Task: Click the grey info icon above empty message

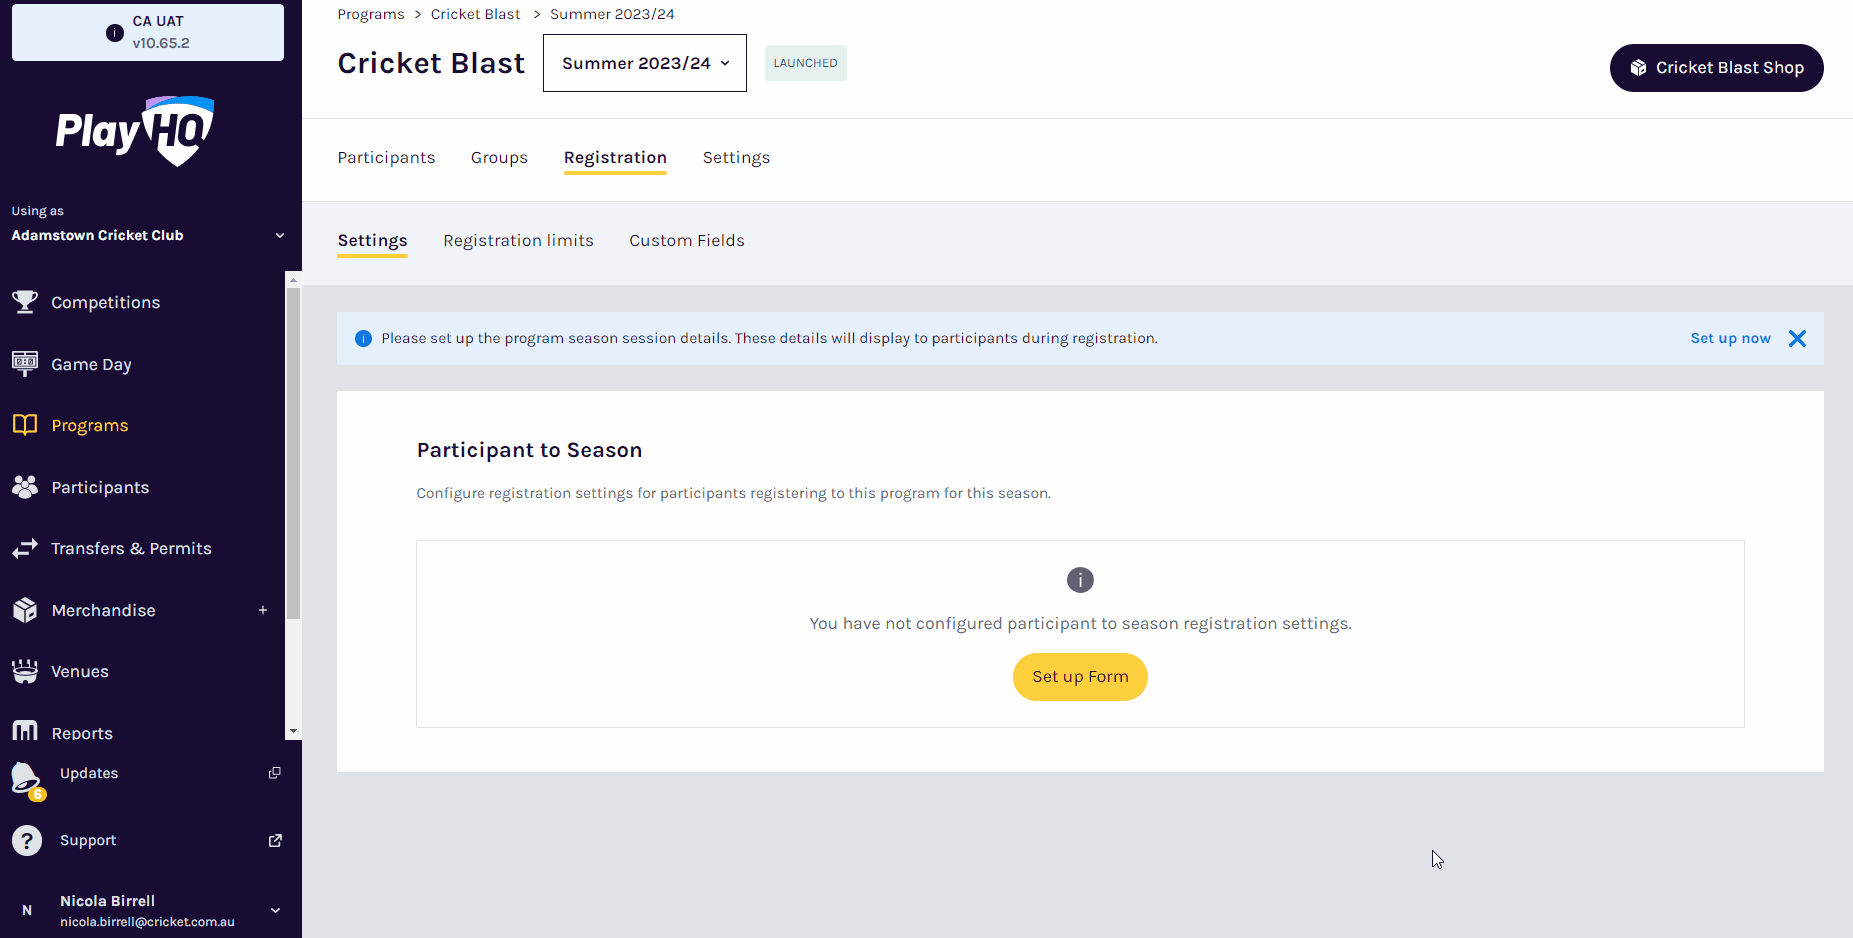Action: tap(1080, 580)
